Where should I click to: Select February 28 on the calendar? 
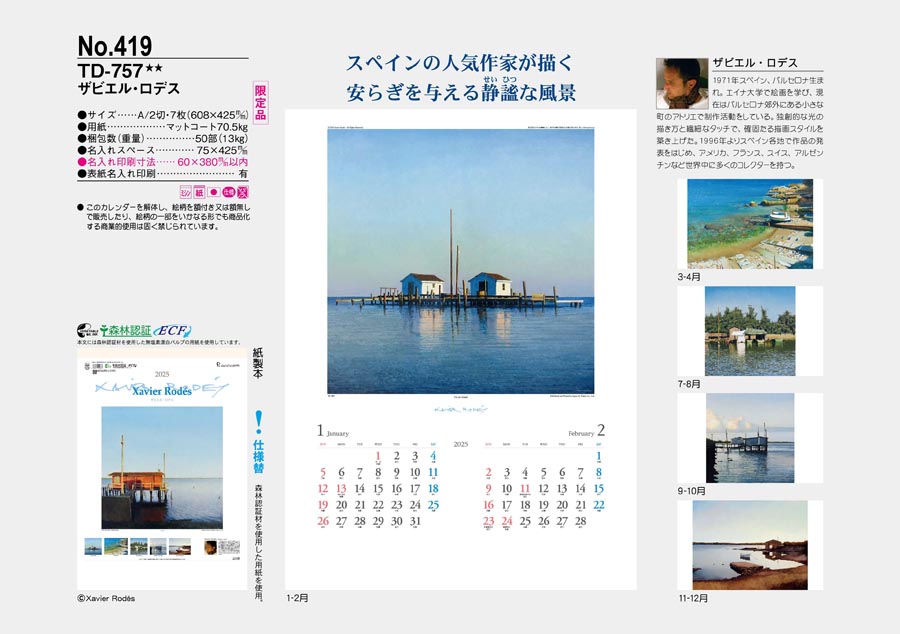pyautogui.click(x=580, y=522)
